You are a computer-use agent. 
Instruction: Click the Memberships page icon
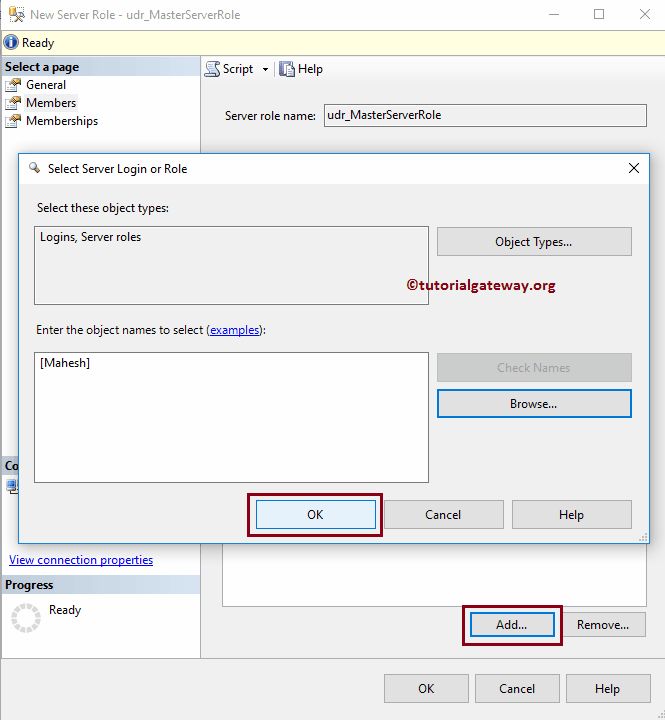pyautogui.click(x=13, y=121)
